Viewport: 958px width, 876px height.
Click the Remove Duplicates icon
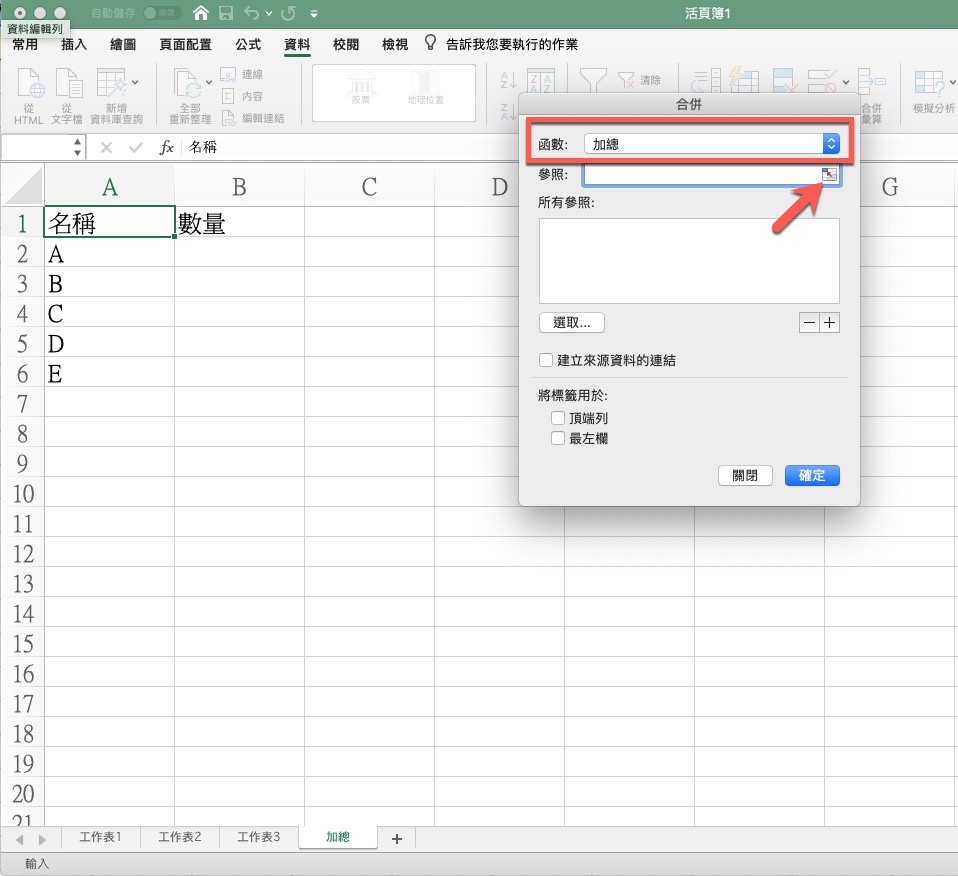(x=784, y=80)
